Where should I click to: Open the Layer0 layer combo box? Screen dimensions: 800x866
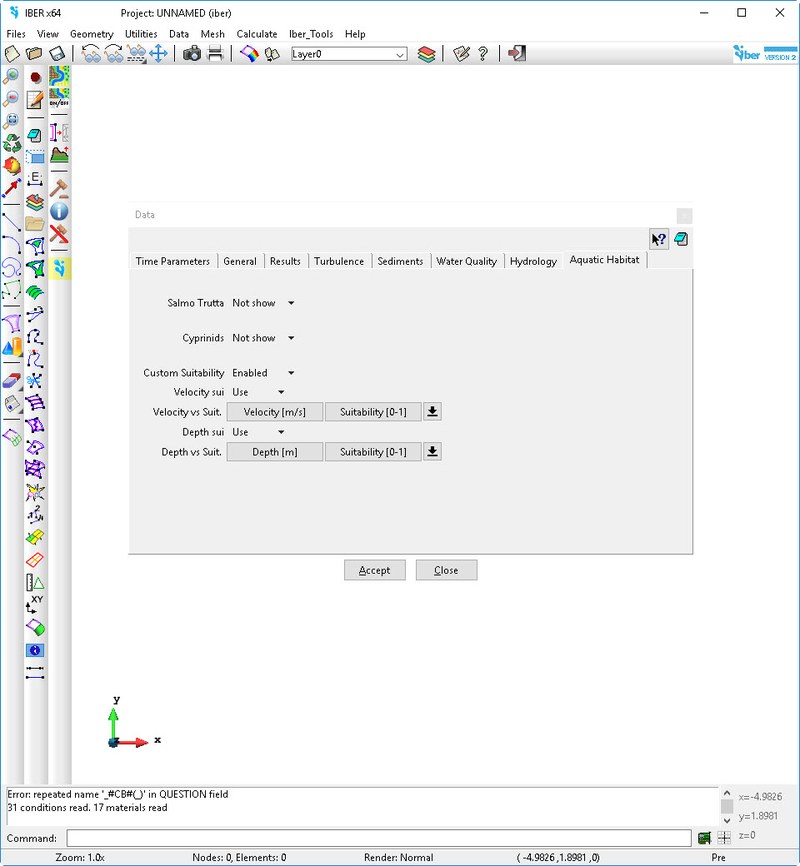click(348, 54)
